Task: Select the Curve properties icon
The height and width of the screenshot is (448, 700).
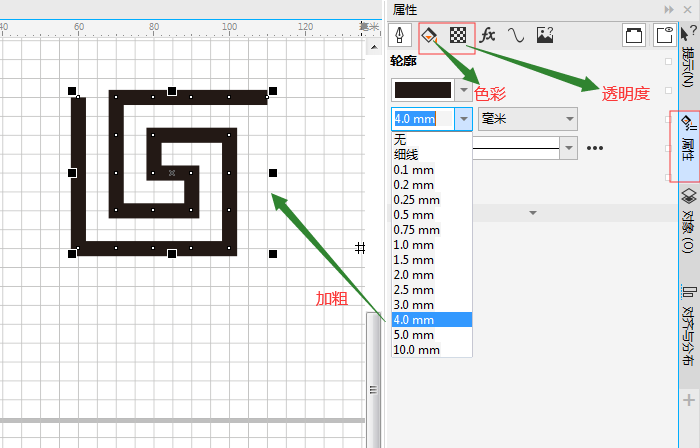Action: (516, 35)
